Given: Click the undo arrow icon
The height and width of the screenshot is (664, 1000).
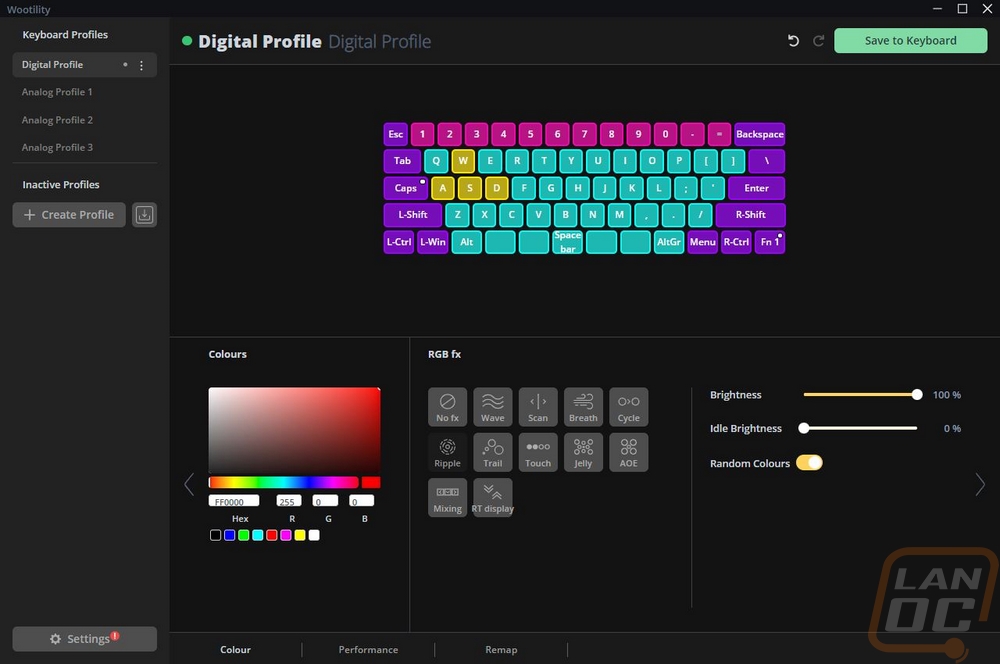Looking at the screenshot, I should point(793,41).
